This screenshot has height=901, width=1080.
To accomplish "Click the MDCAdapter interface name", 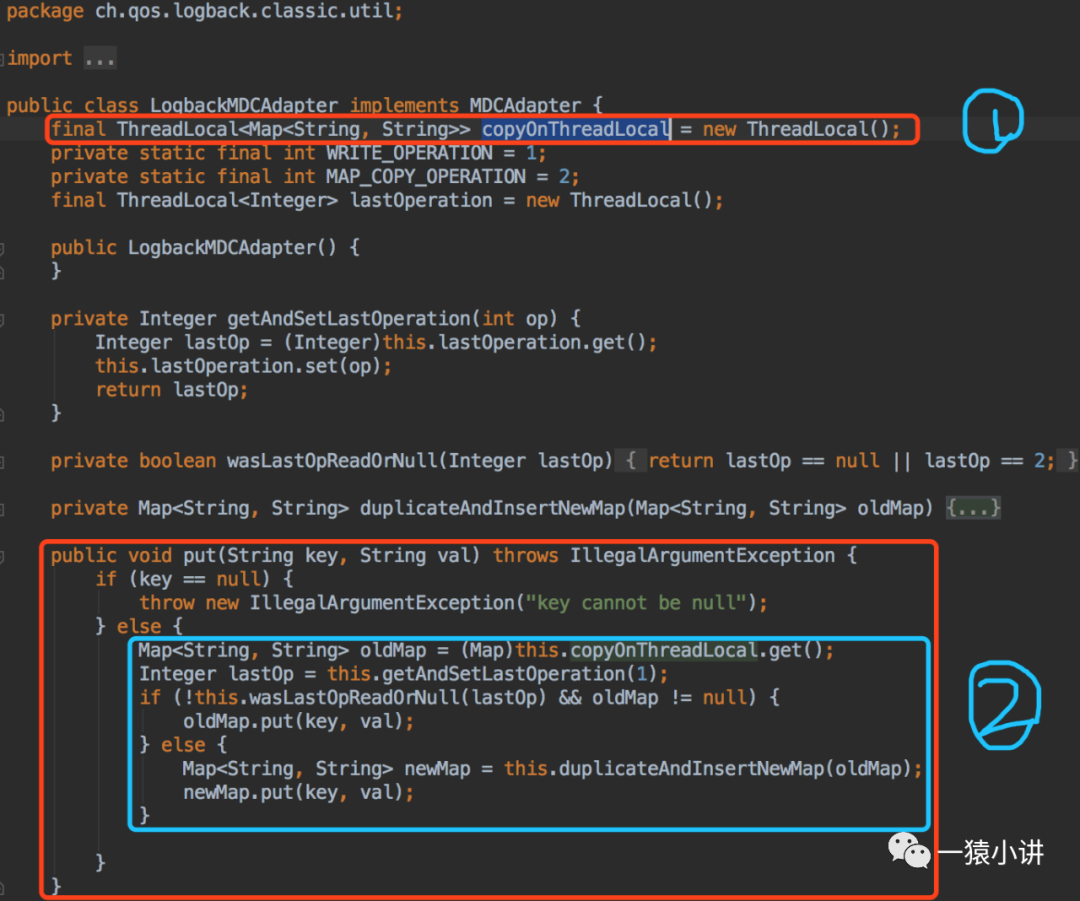I will tap(526, 105).
